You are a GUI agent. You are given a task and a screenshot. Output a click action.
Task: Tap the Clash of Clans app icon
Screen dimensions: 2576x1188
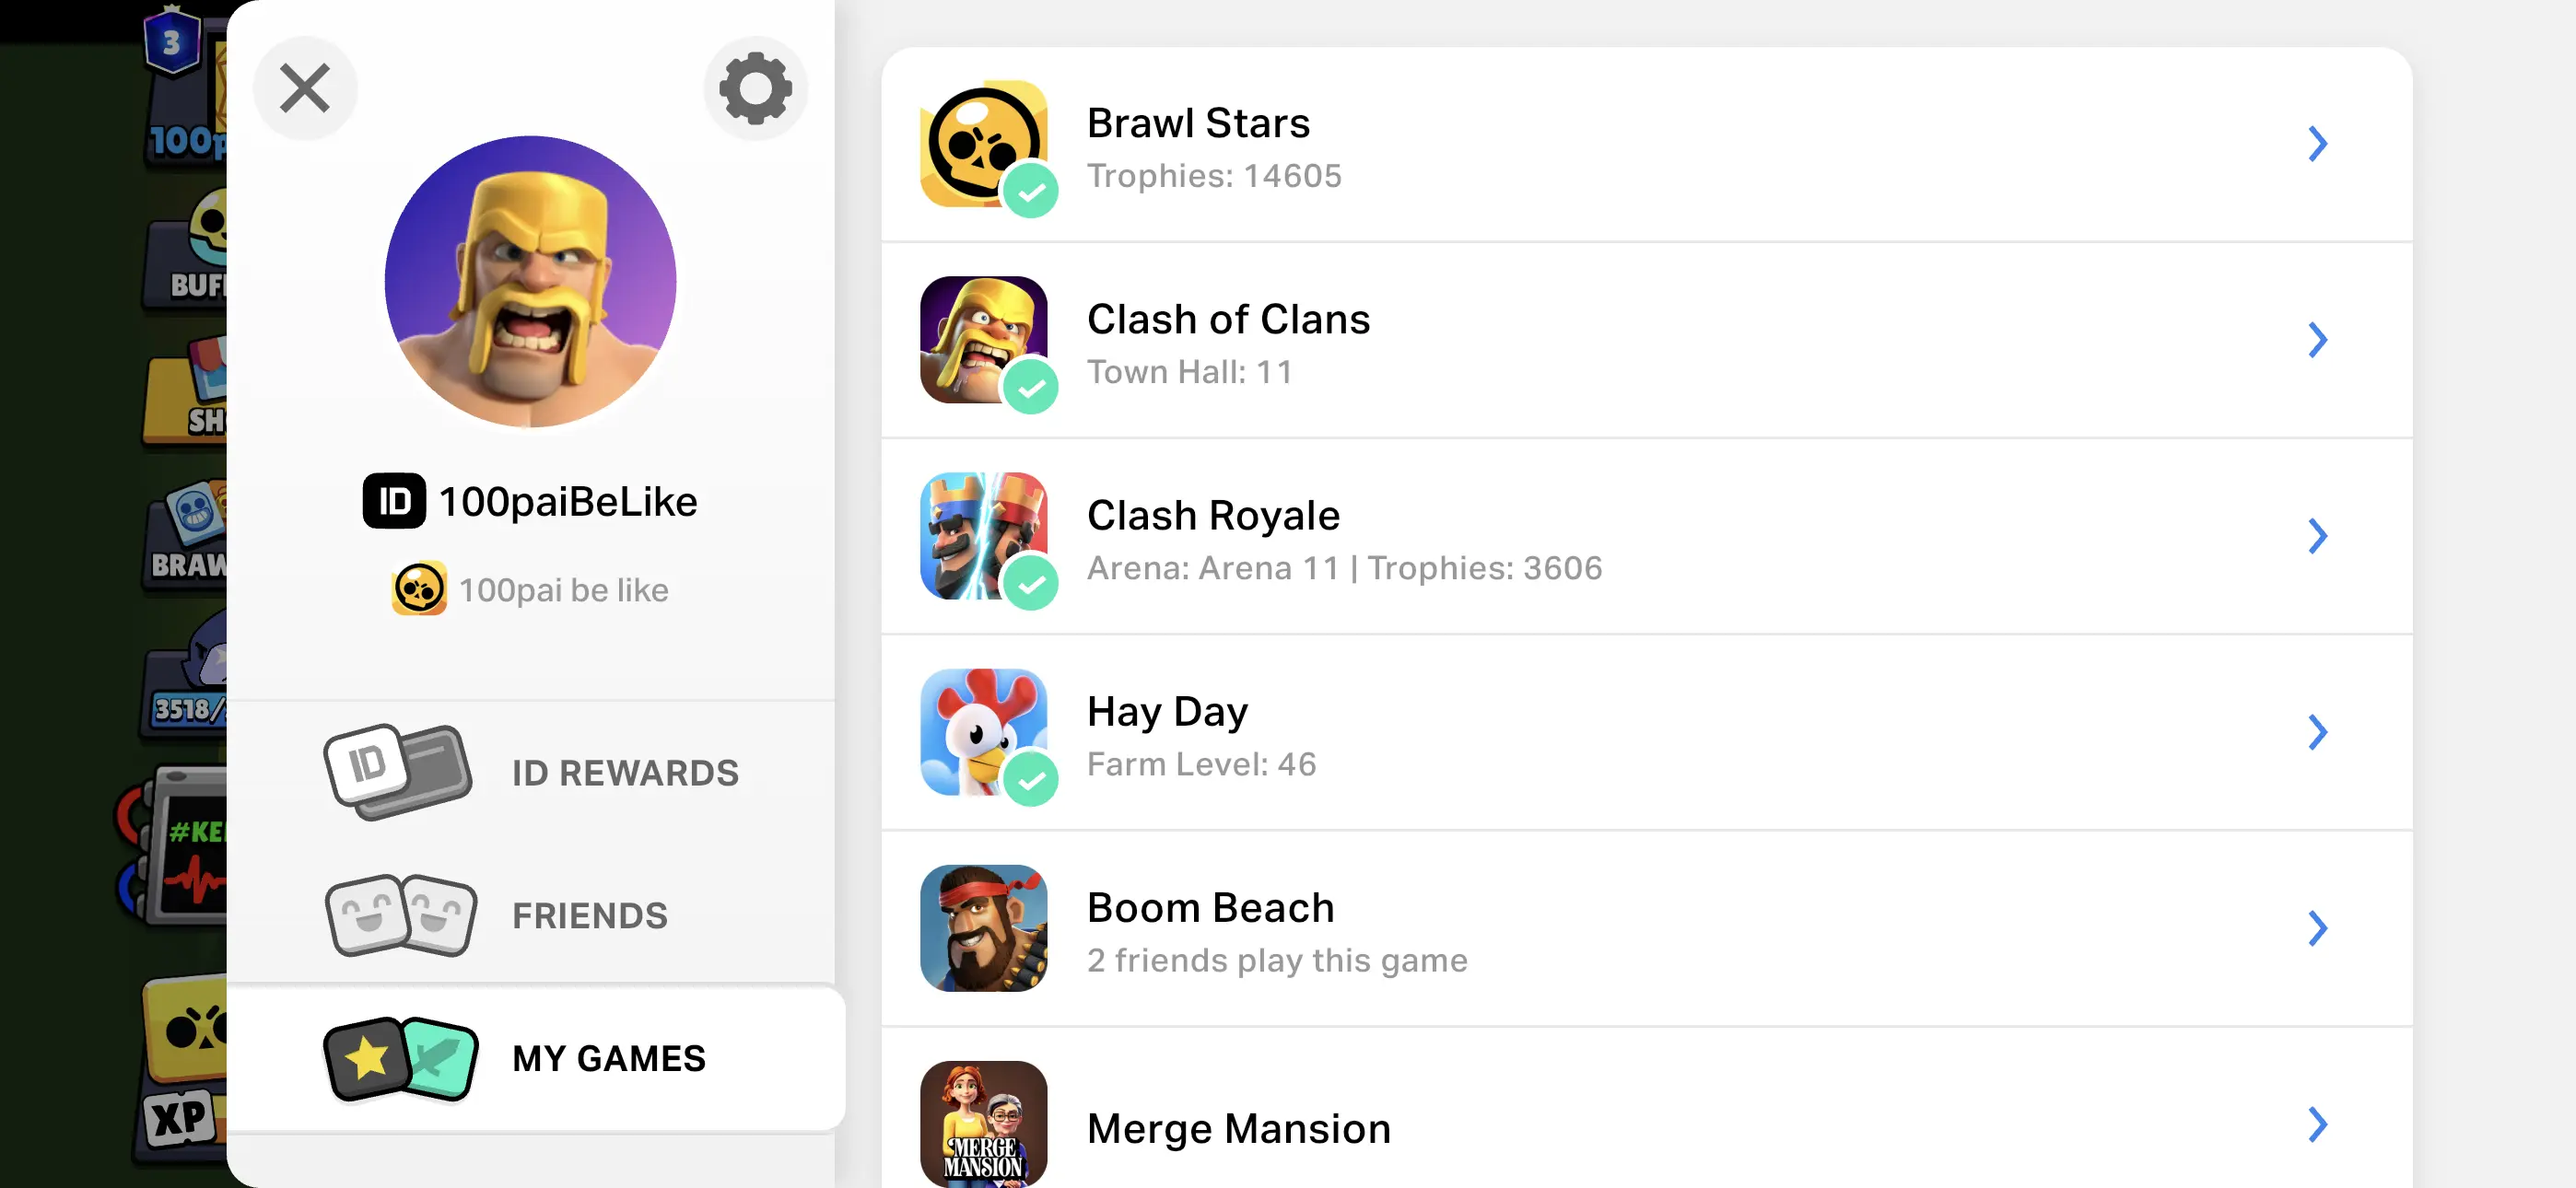[x=983, y=340]
